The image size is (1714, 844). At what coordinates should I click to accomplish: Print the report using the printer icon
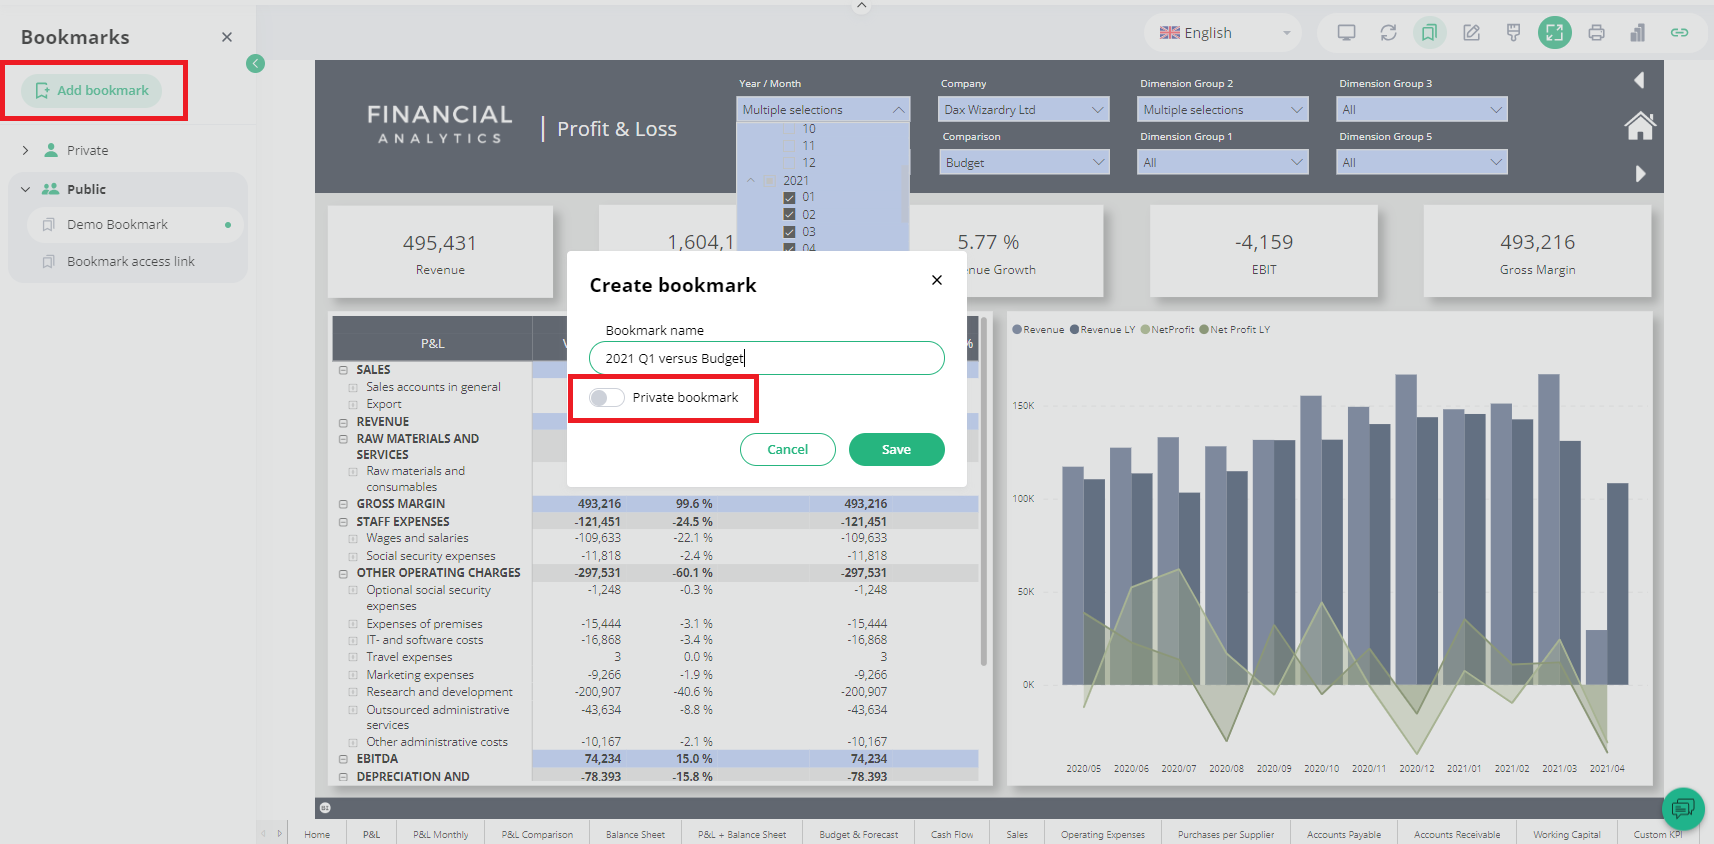tap(1596, 33)
